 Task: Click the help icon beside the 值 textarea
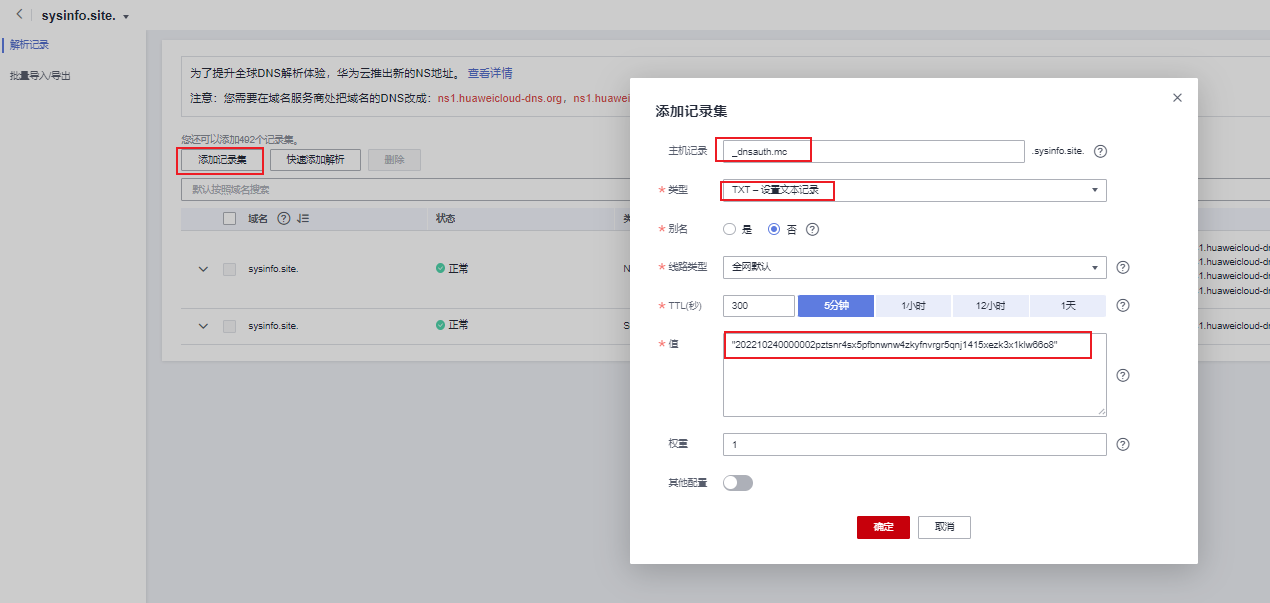tap(1122, 375)
